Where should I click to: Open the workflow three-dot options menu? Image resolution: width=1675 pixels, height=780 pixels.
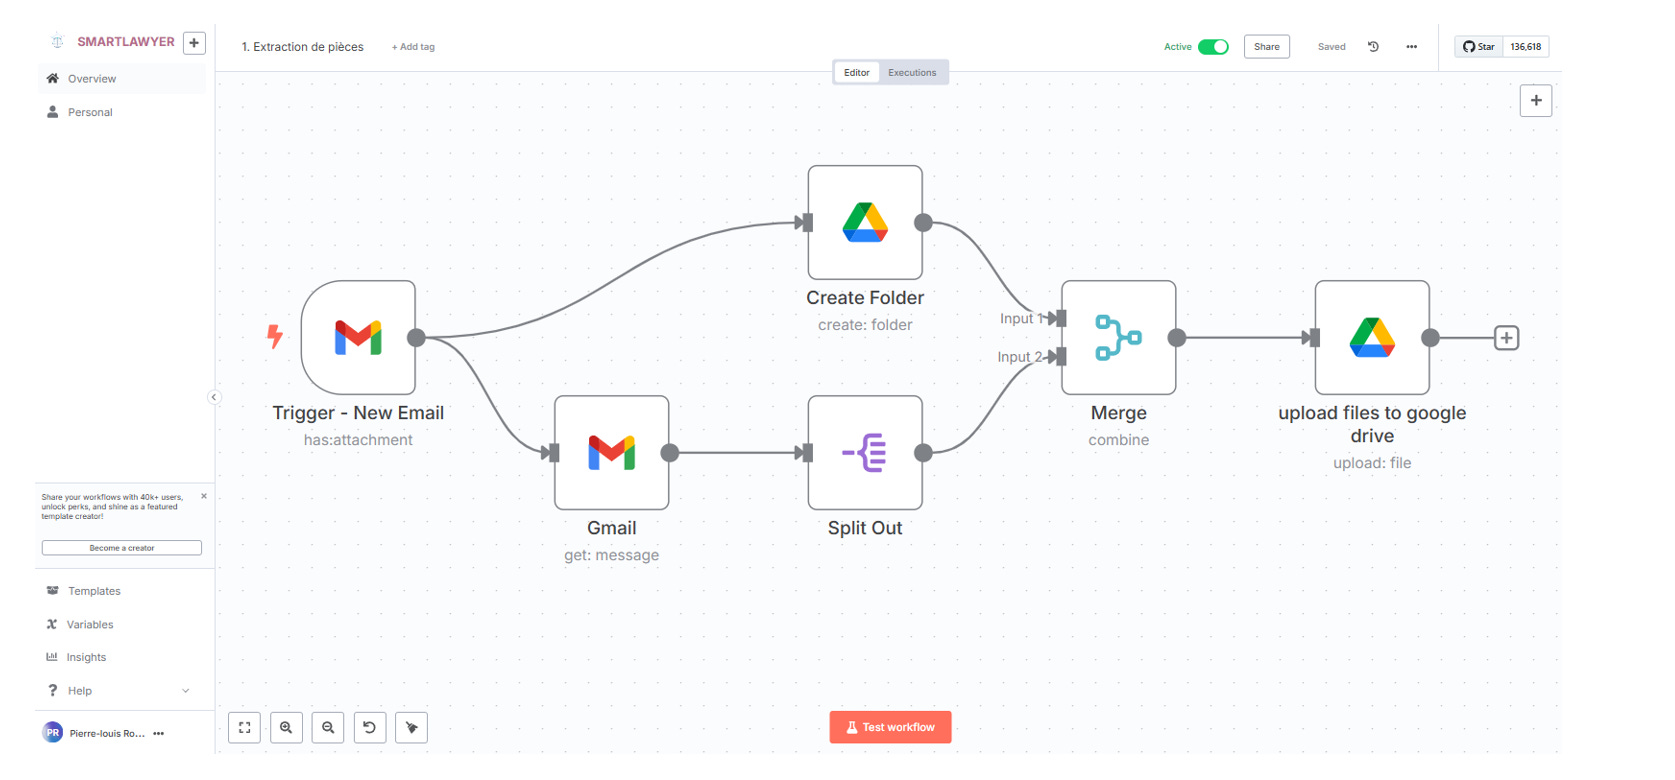coord(1411,46)
